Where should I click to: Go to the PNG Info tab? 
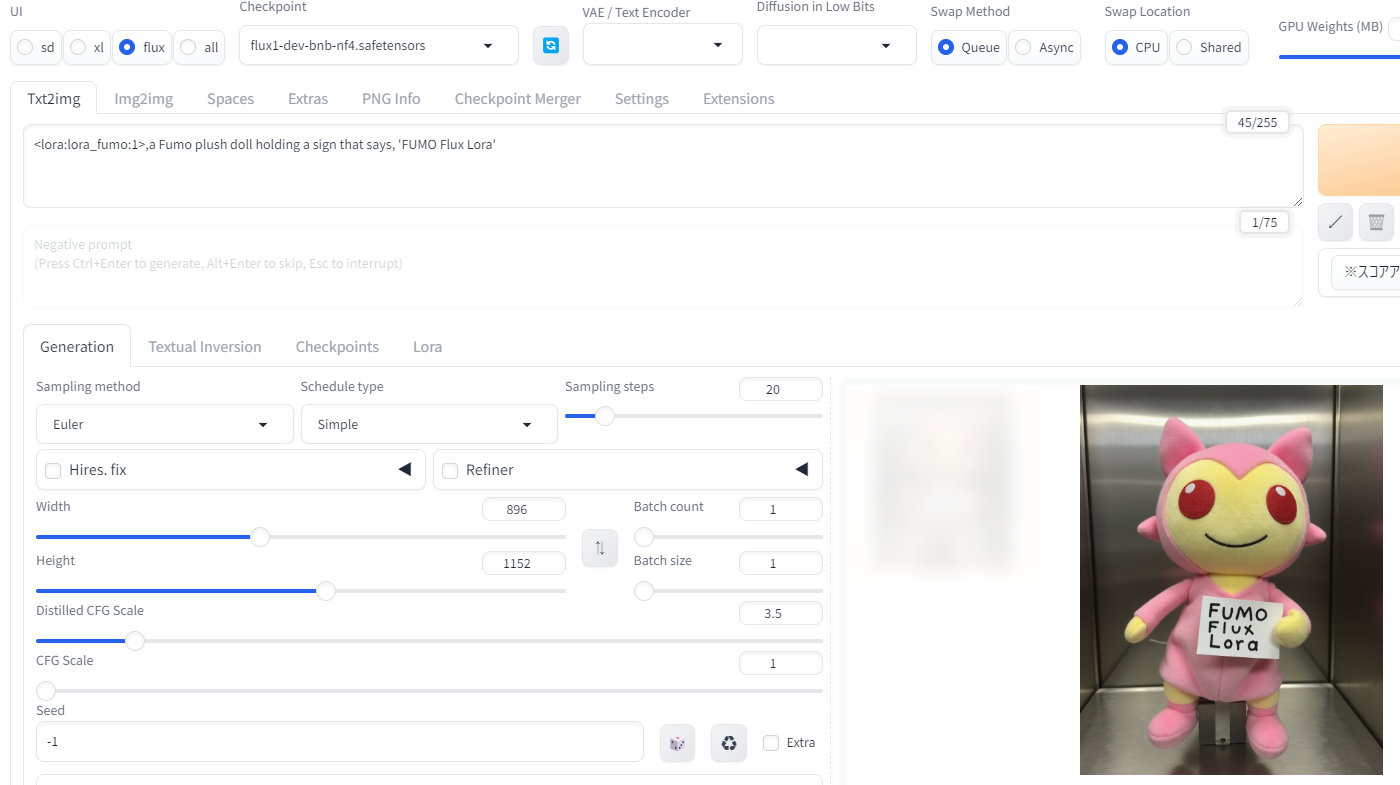391,99
